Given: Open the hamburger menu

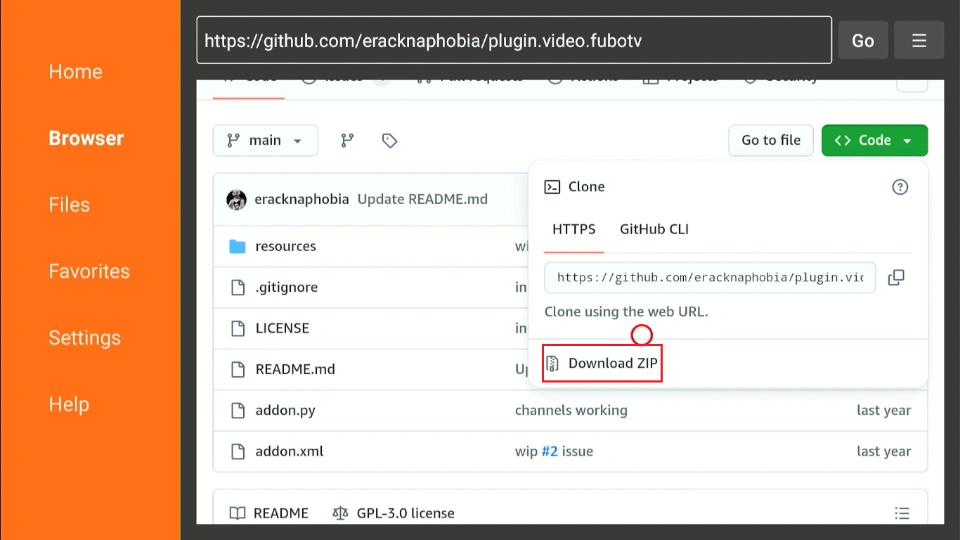Looking at the screenshot, I should pos(919,40).
